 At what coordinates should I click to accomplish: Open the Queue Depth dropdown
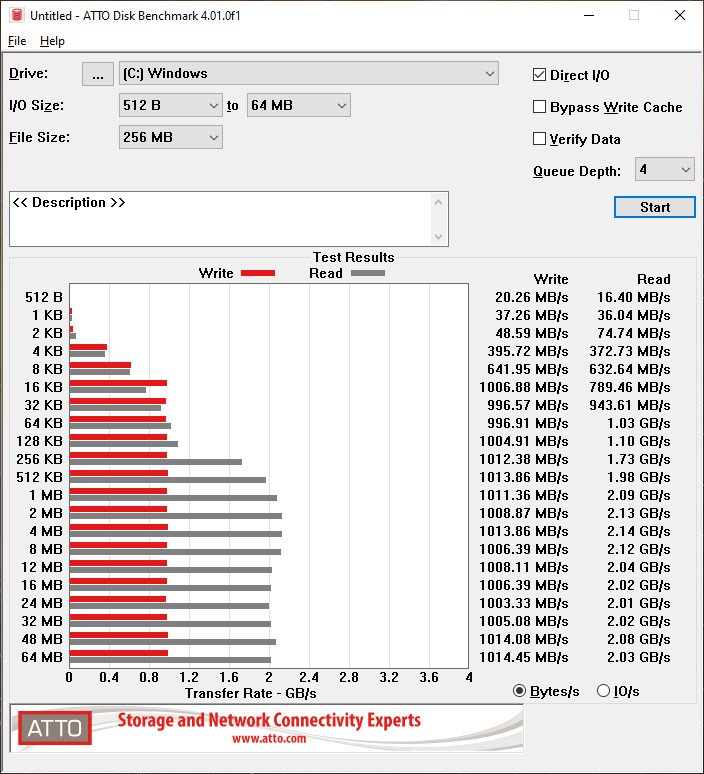point(665,170)
